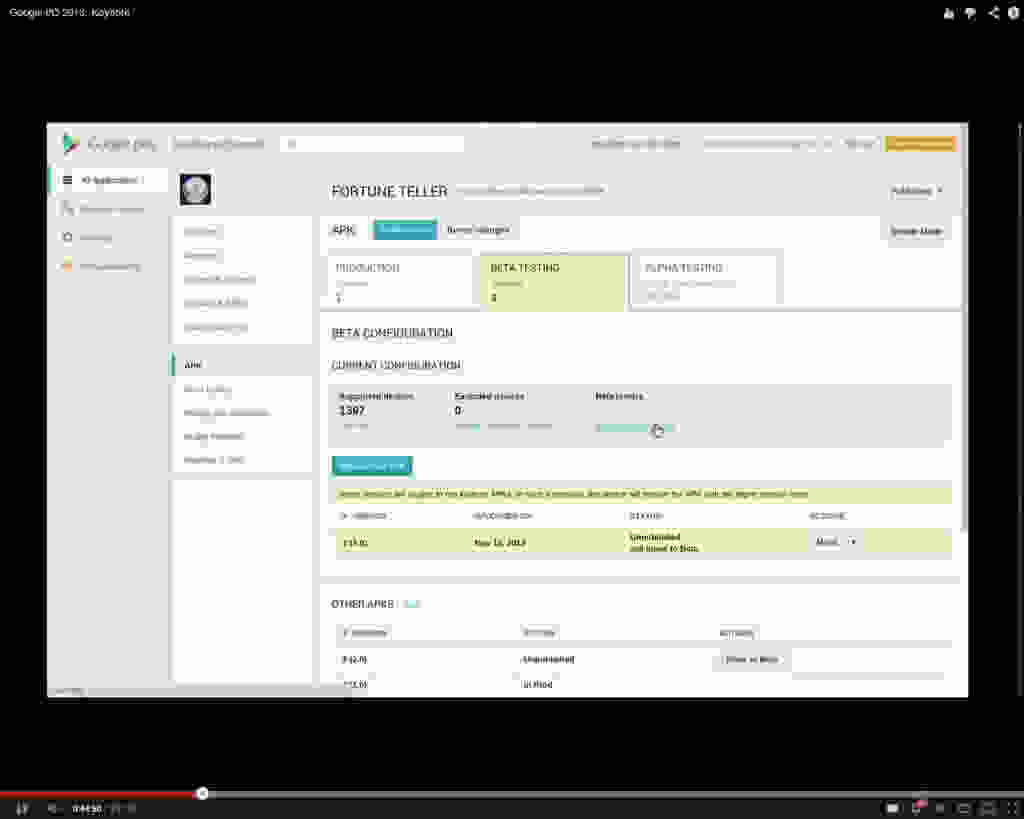Click the video title Google I/O 2013: Keynote
This screenshot has width=1024, height=819.
point(70,12)
